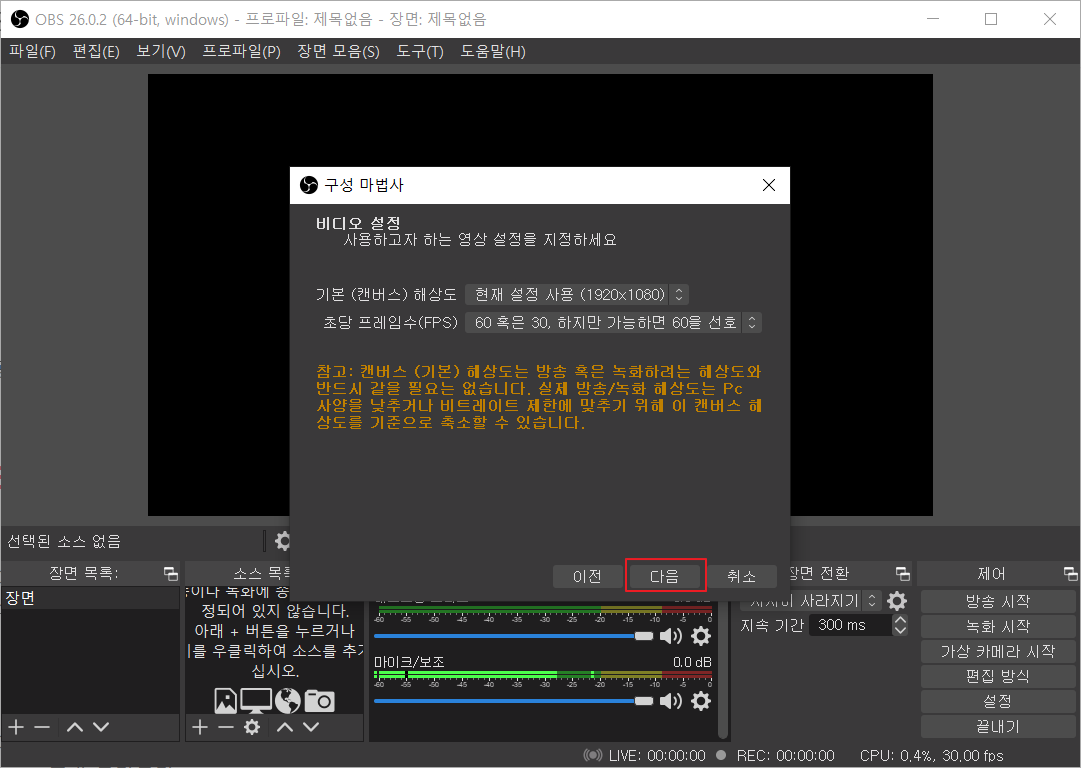Click CPU: 0.4%, 30.00 fps status
The image size is (1081, 768).
931,756
